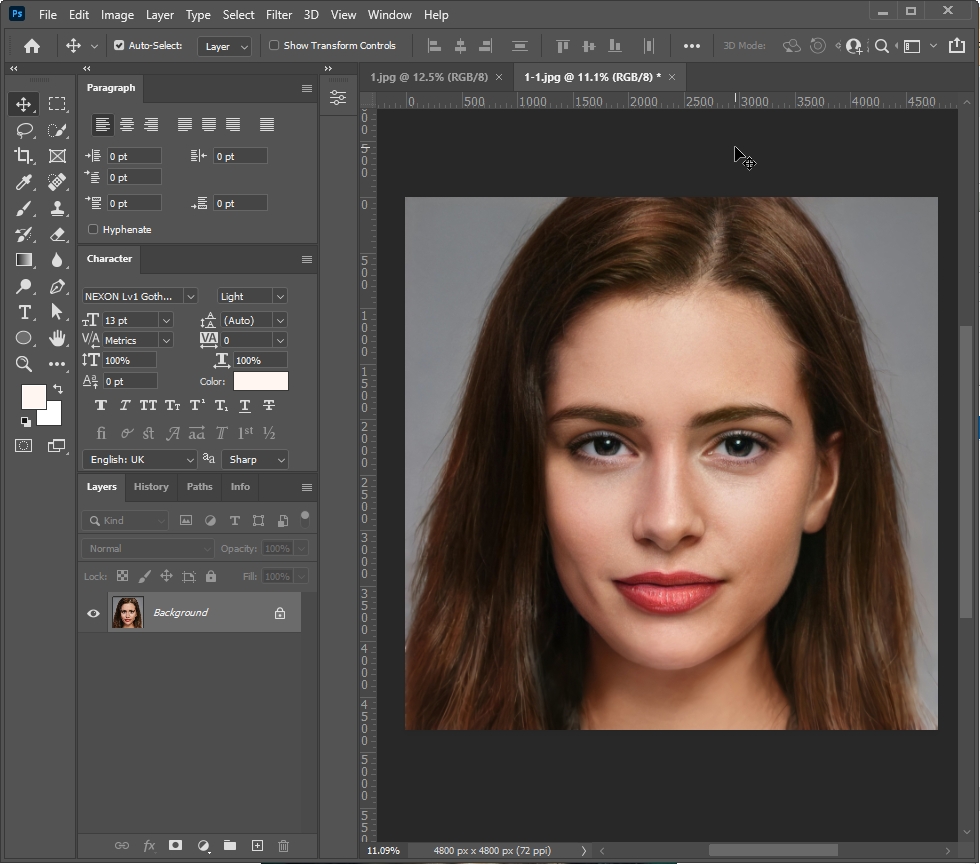980x864 pixels.
Task: Select the Hand tool
Action: [x=57, y=338]
